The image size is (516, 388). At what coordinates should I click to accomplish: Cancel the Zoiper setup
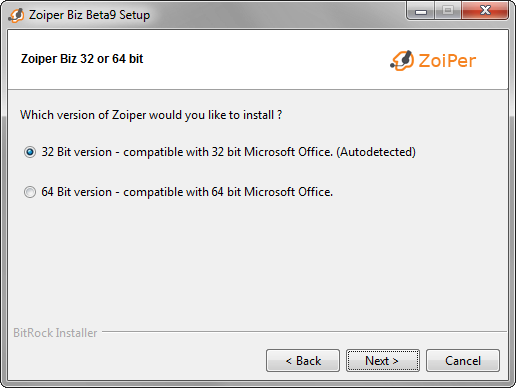tap(463, 360)
